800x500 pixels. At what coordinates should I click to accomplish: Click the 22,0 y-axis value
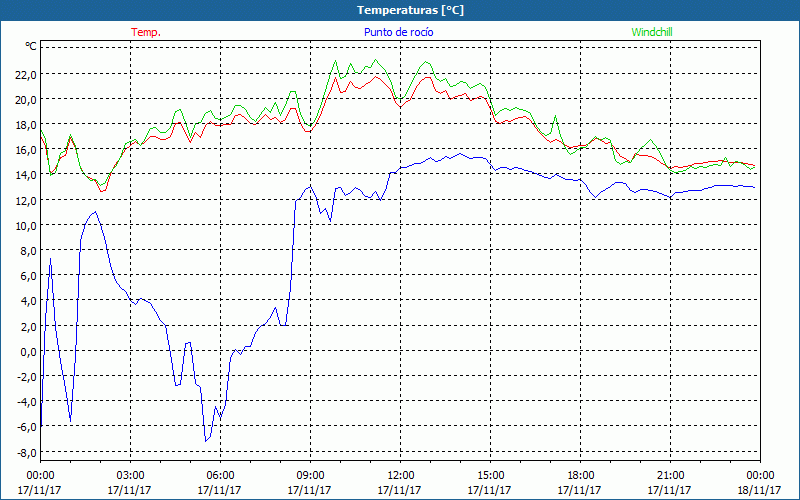26,74
